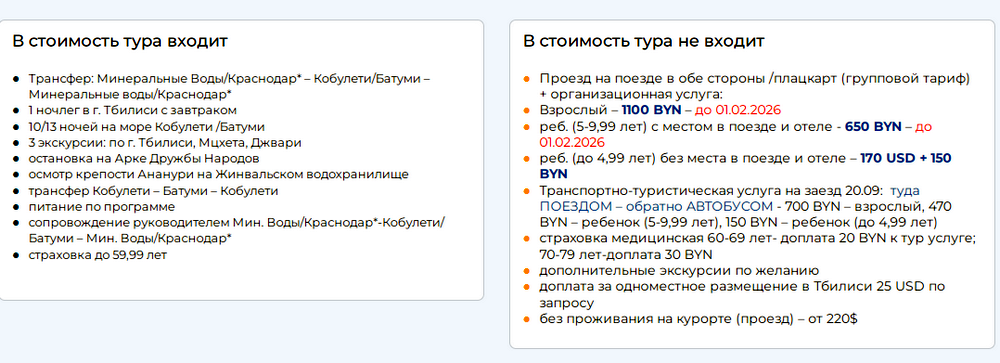Image resolution: width=1000 pixels, height=363 pixels.
Task: Click the bold '650 BYN' child price
Action: coord(873,126)
